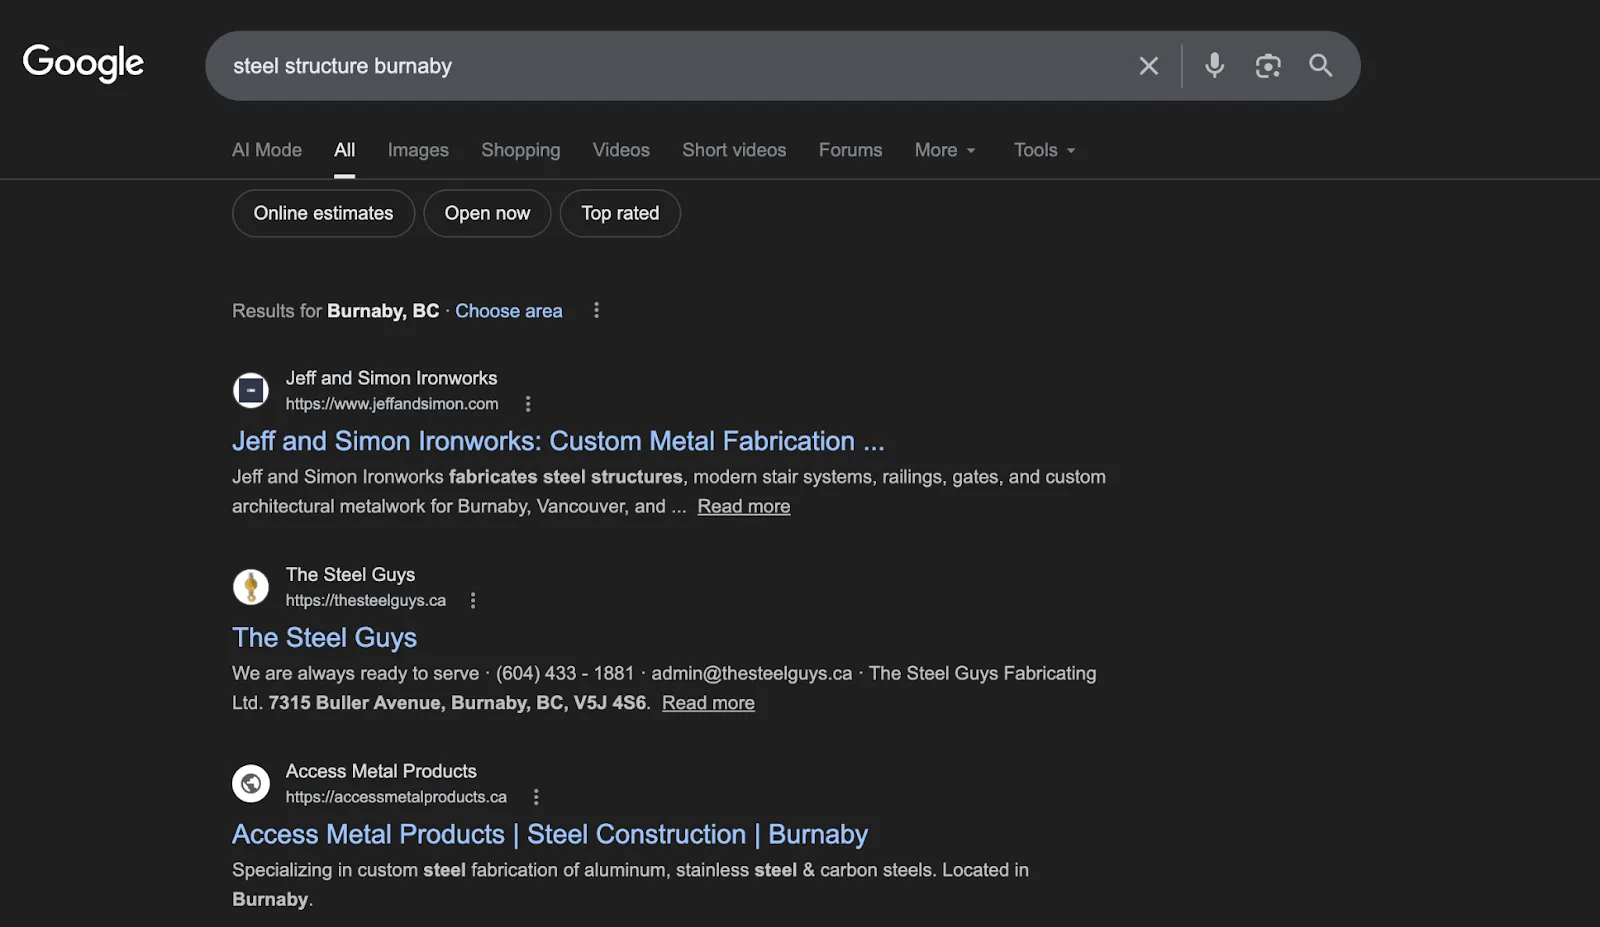Open Jeff and Simon Ironworks result title
The image size is (1600, 927).
point(558,441)
